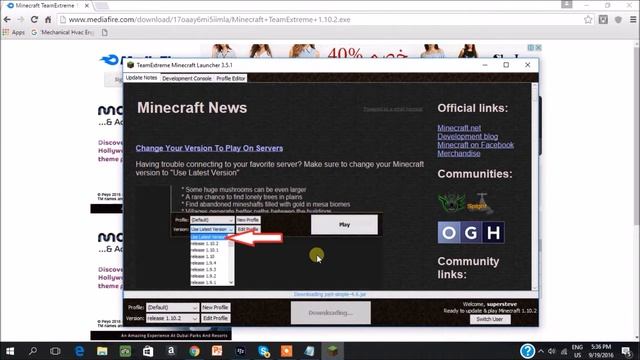Open the Minecraft.net official link
The image size is (640, 360).
coord(459,128)
